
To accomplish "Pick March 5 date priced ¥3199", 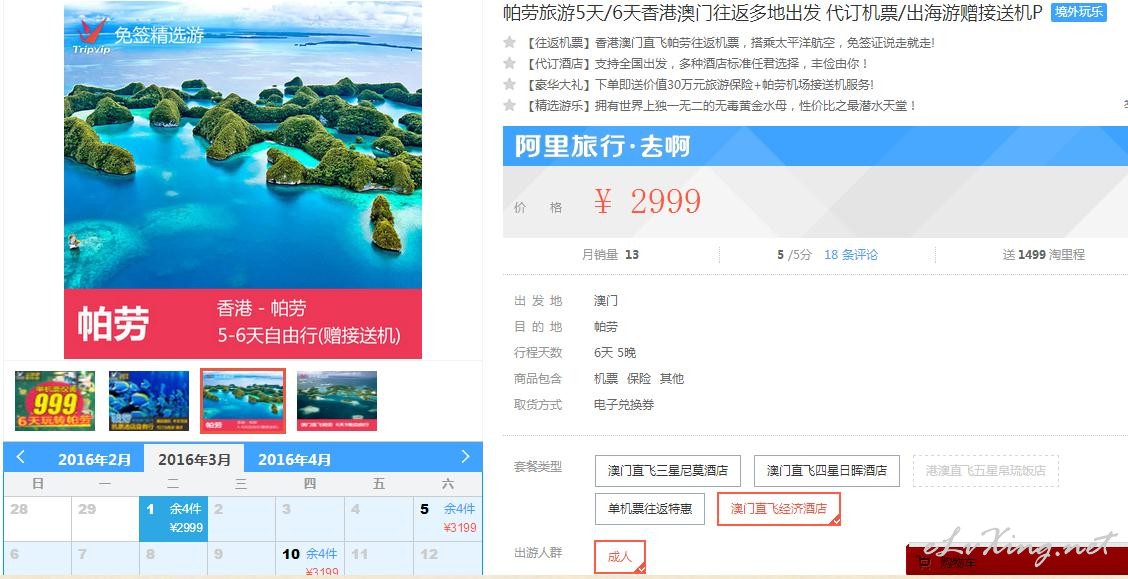I will (447, 519).
